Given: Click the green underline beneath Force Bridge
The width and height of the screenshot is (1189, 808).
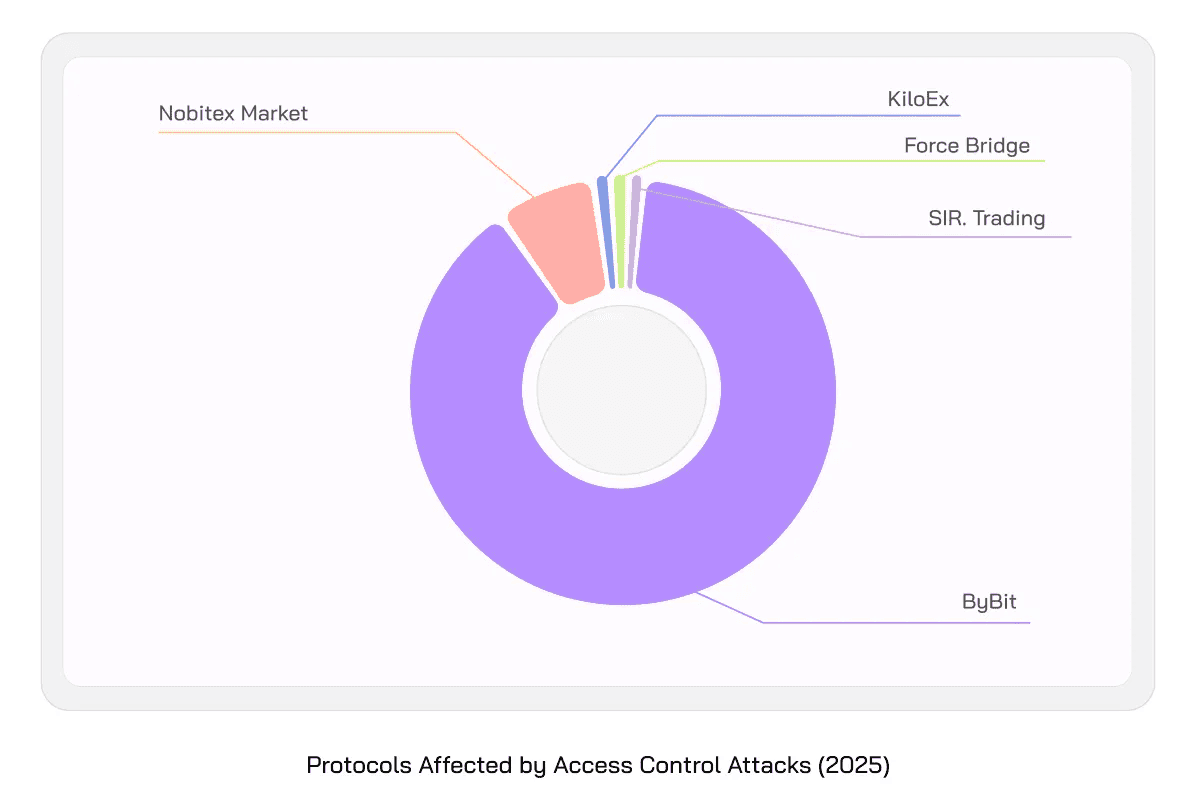Looking at the screenshot, I should (x=850, y=161).
